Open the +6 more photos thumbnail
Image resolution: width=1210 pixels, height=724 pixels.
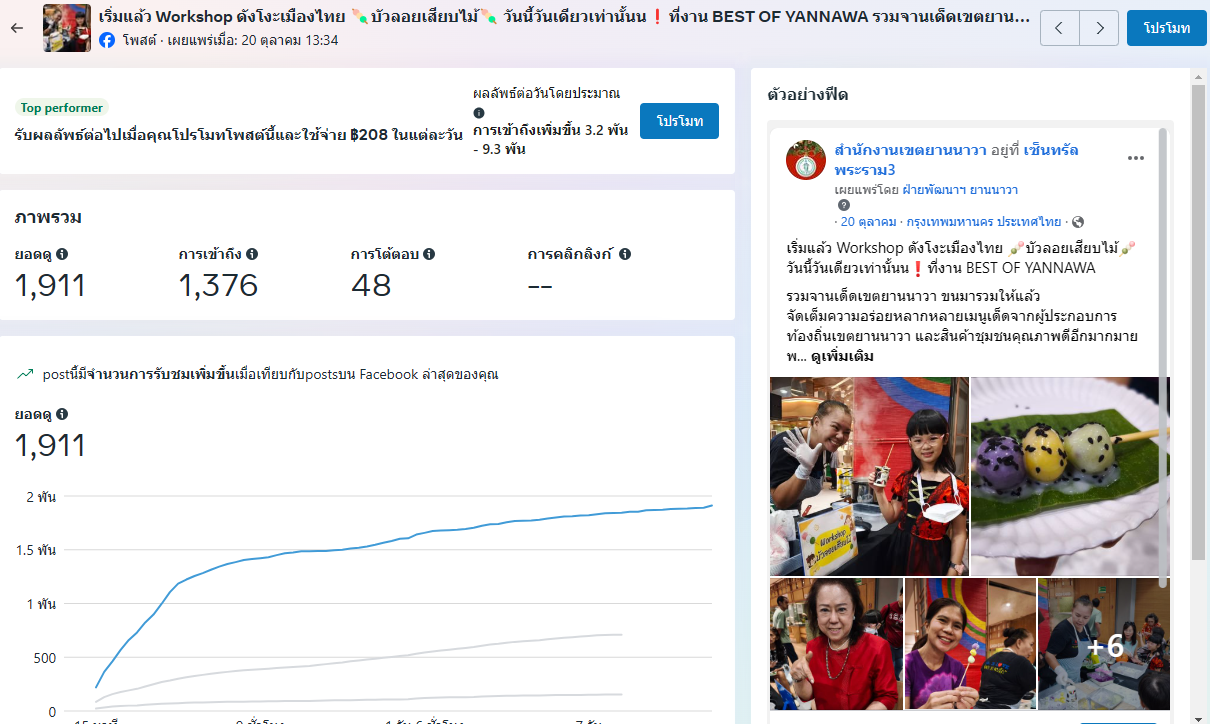click(x=1104, y=644)
